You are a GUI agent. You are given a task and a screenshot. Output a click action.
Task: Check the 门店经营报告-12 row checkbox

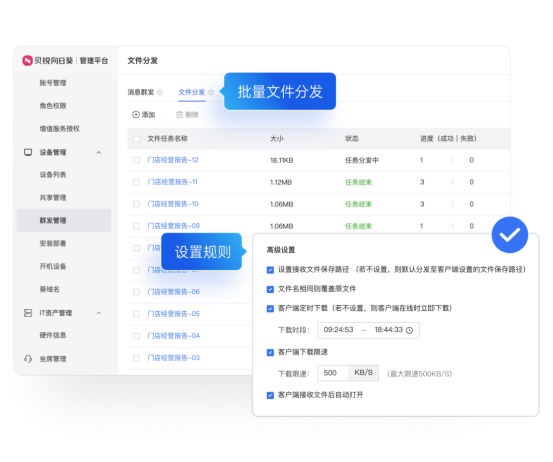136,160
